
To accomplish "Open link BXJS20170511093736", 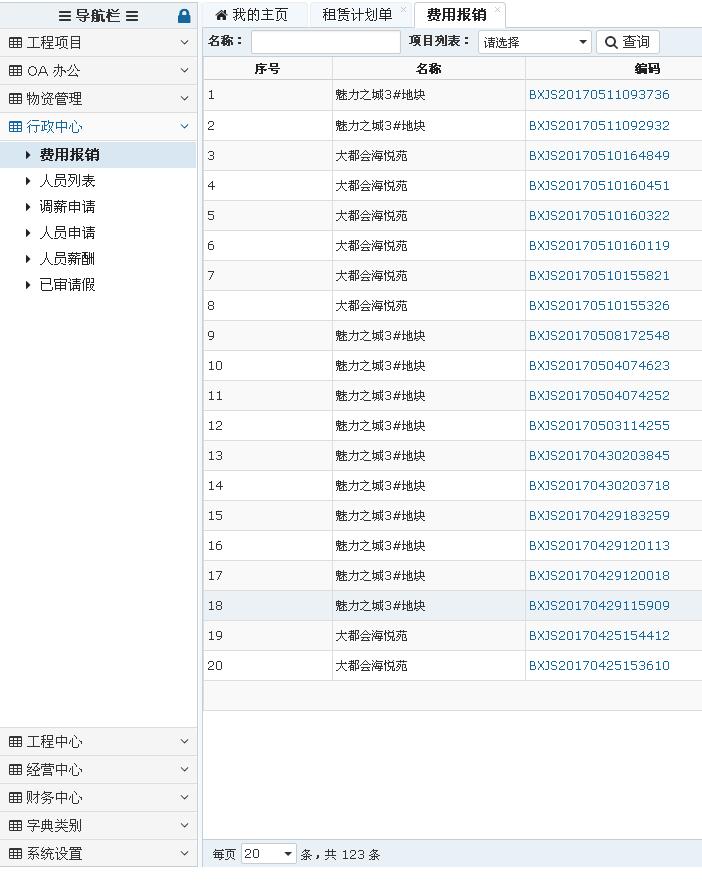I will point(599,95).
